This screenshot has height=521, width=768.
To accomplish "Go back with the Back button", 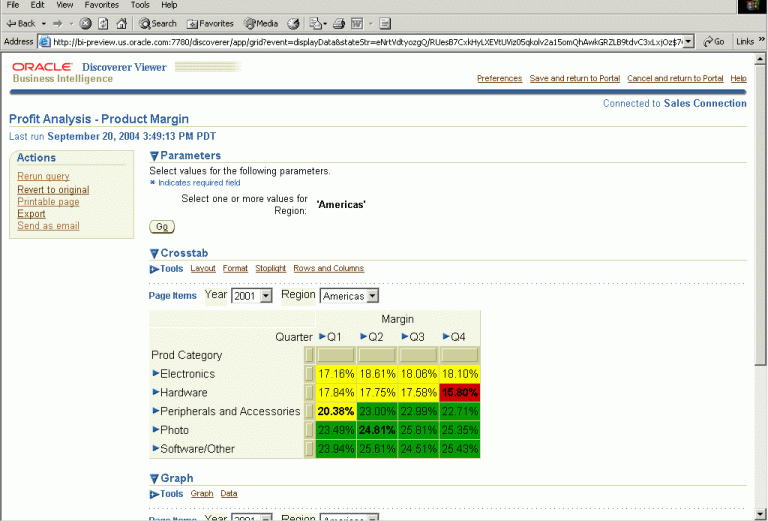I will click(x=21, y=24).
